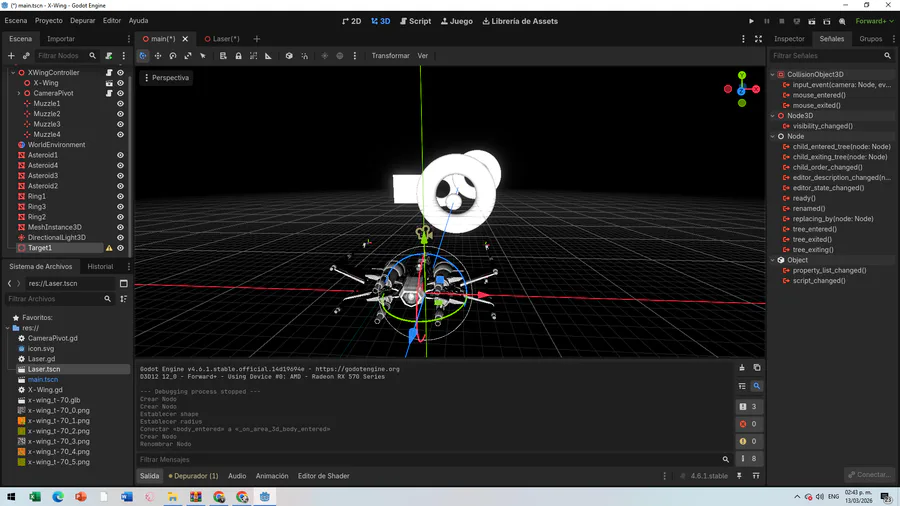Select the Rotate mode tool
900x506 pixels.
(x=173, y=56)
